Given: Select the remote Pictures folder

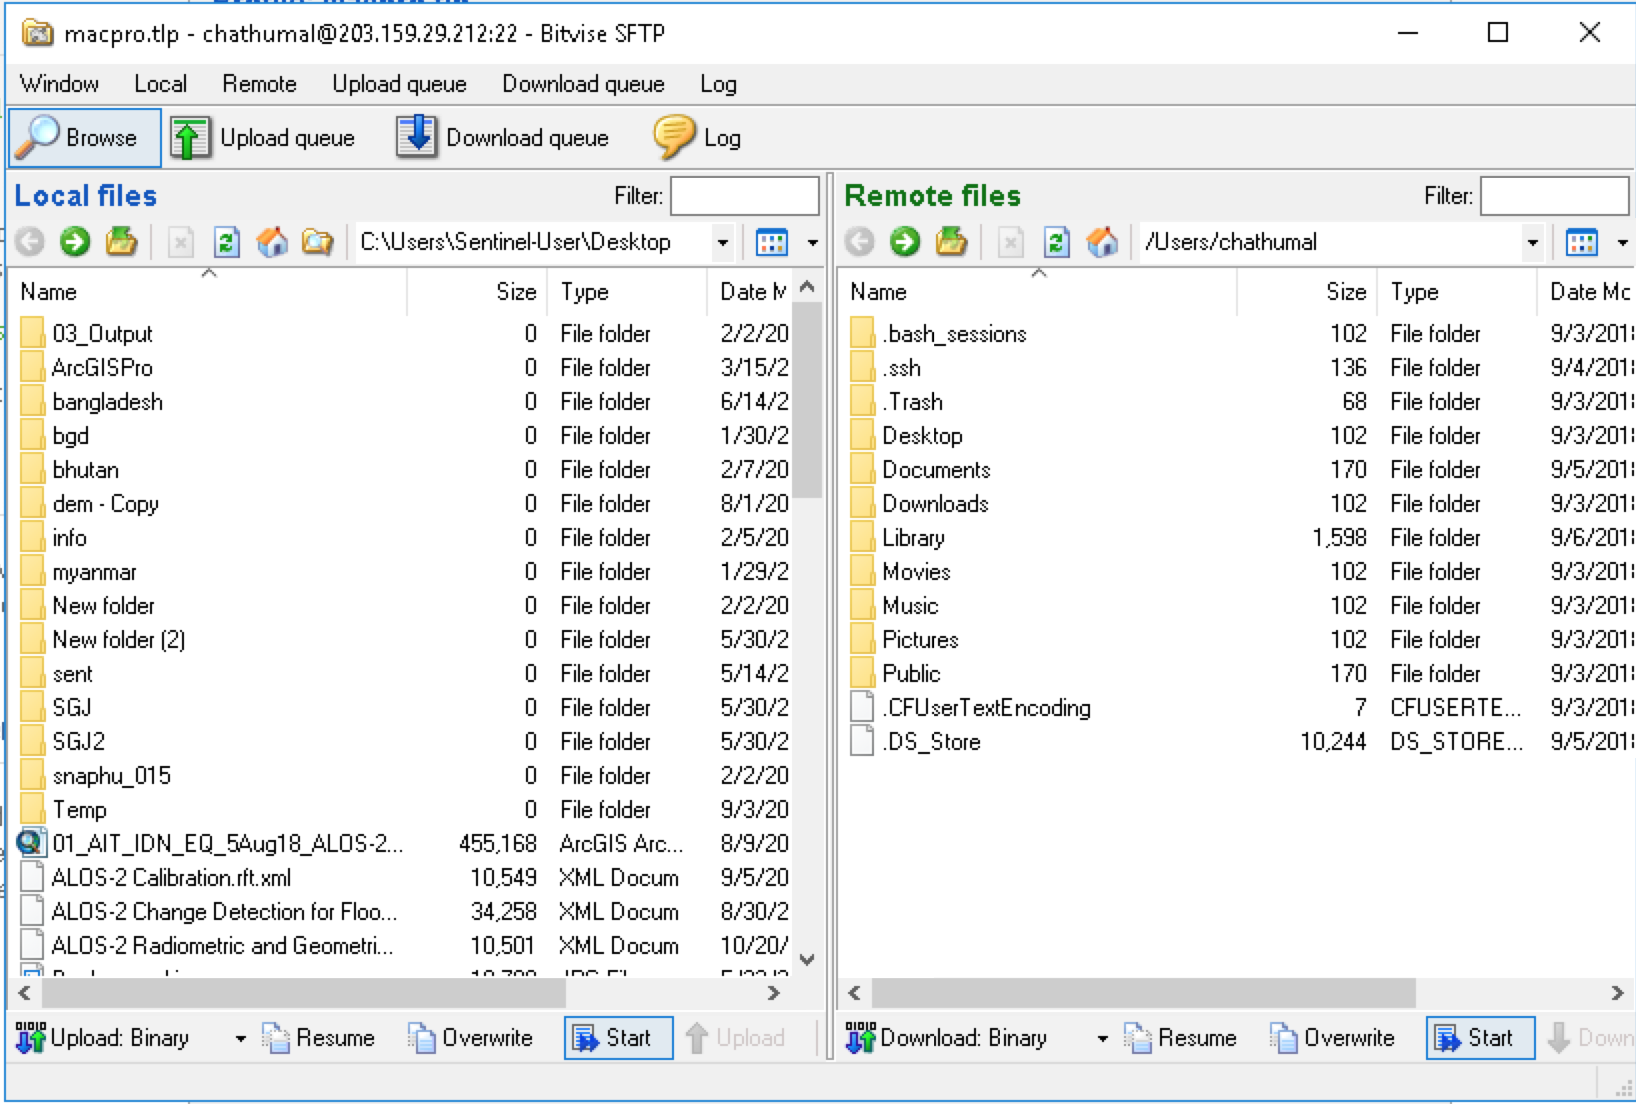Looking at the screenshot, I should pos(920,639).
